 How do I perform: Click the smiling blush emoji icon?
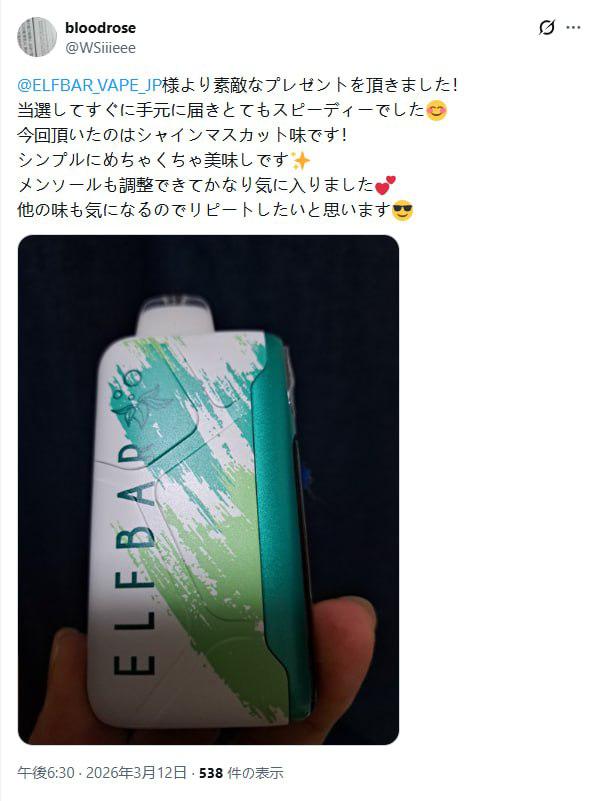[436, 110]
